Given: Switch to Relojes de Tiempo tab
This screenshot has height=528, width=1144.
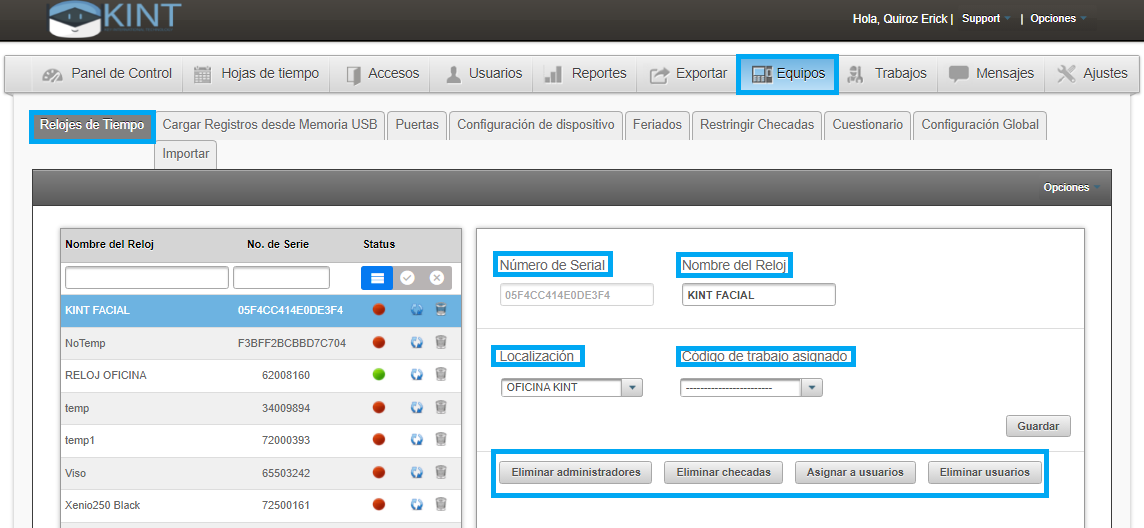Looking at the screenshot, I should coord(92,125).
